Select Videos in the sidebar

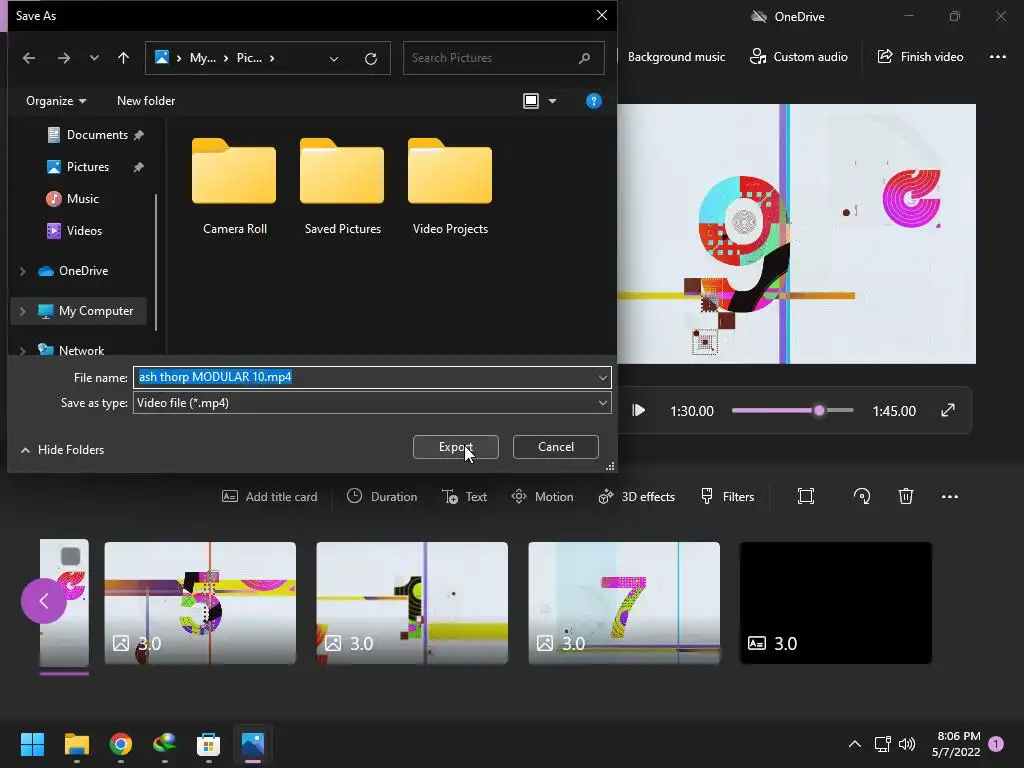(84, 231)
